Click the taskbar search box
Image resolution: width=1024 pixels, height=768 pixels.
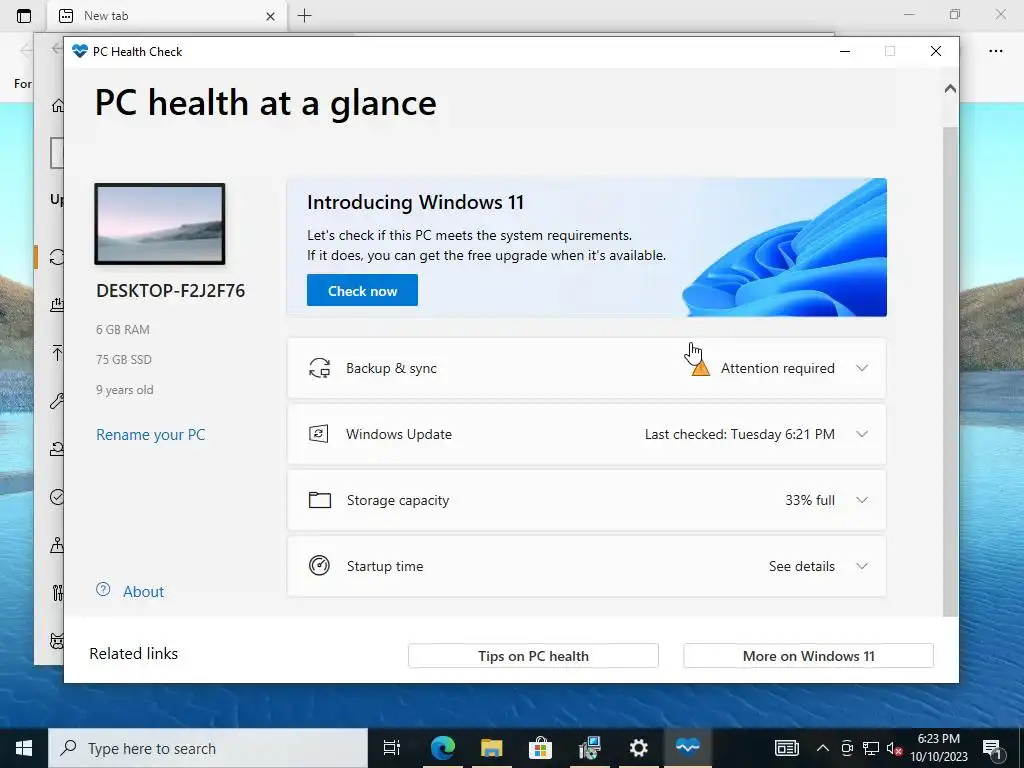(x=208, y=748)
